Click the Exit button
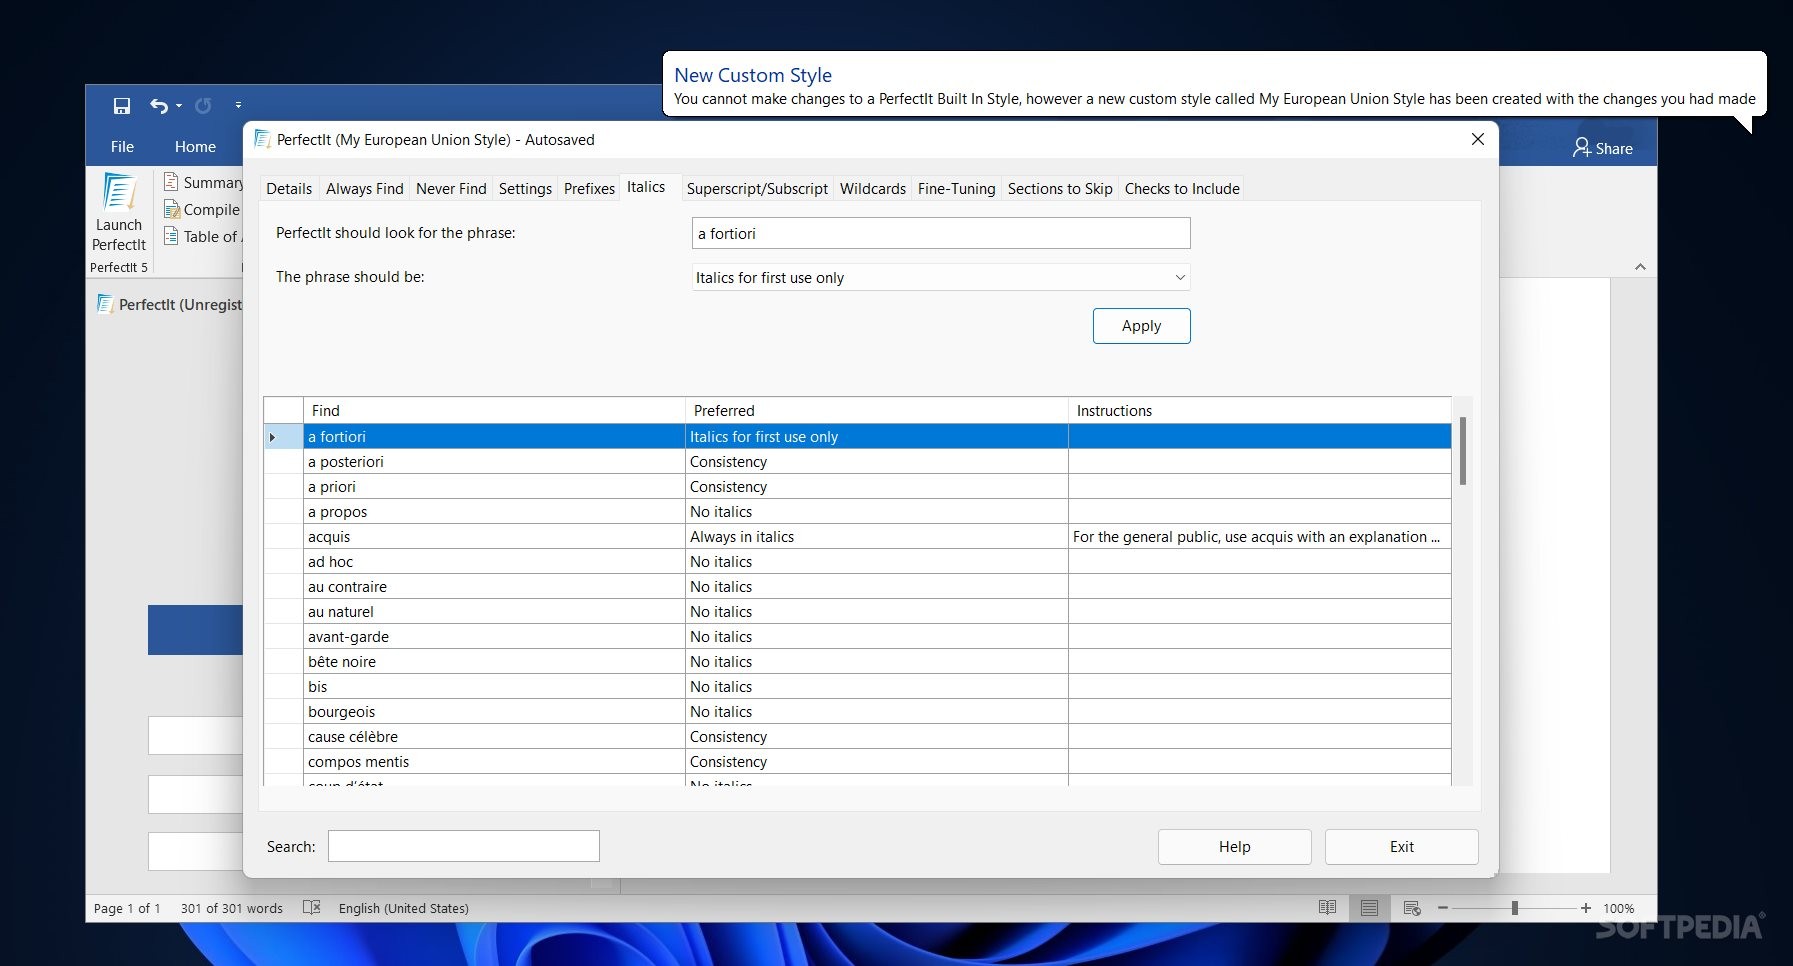 pyautogui.click(x=1401, y=846)
